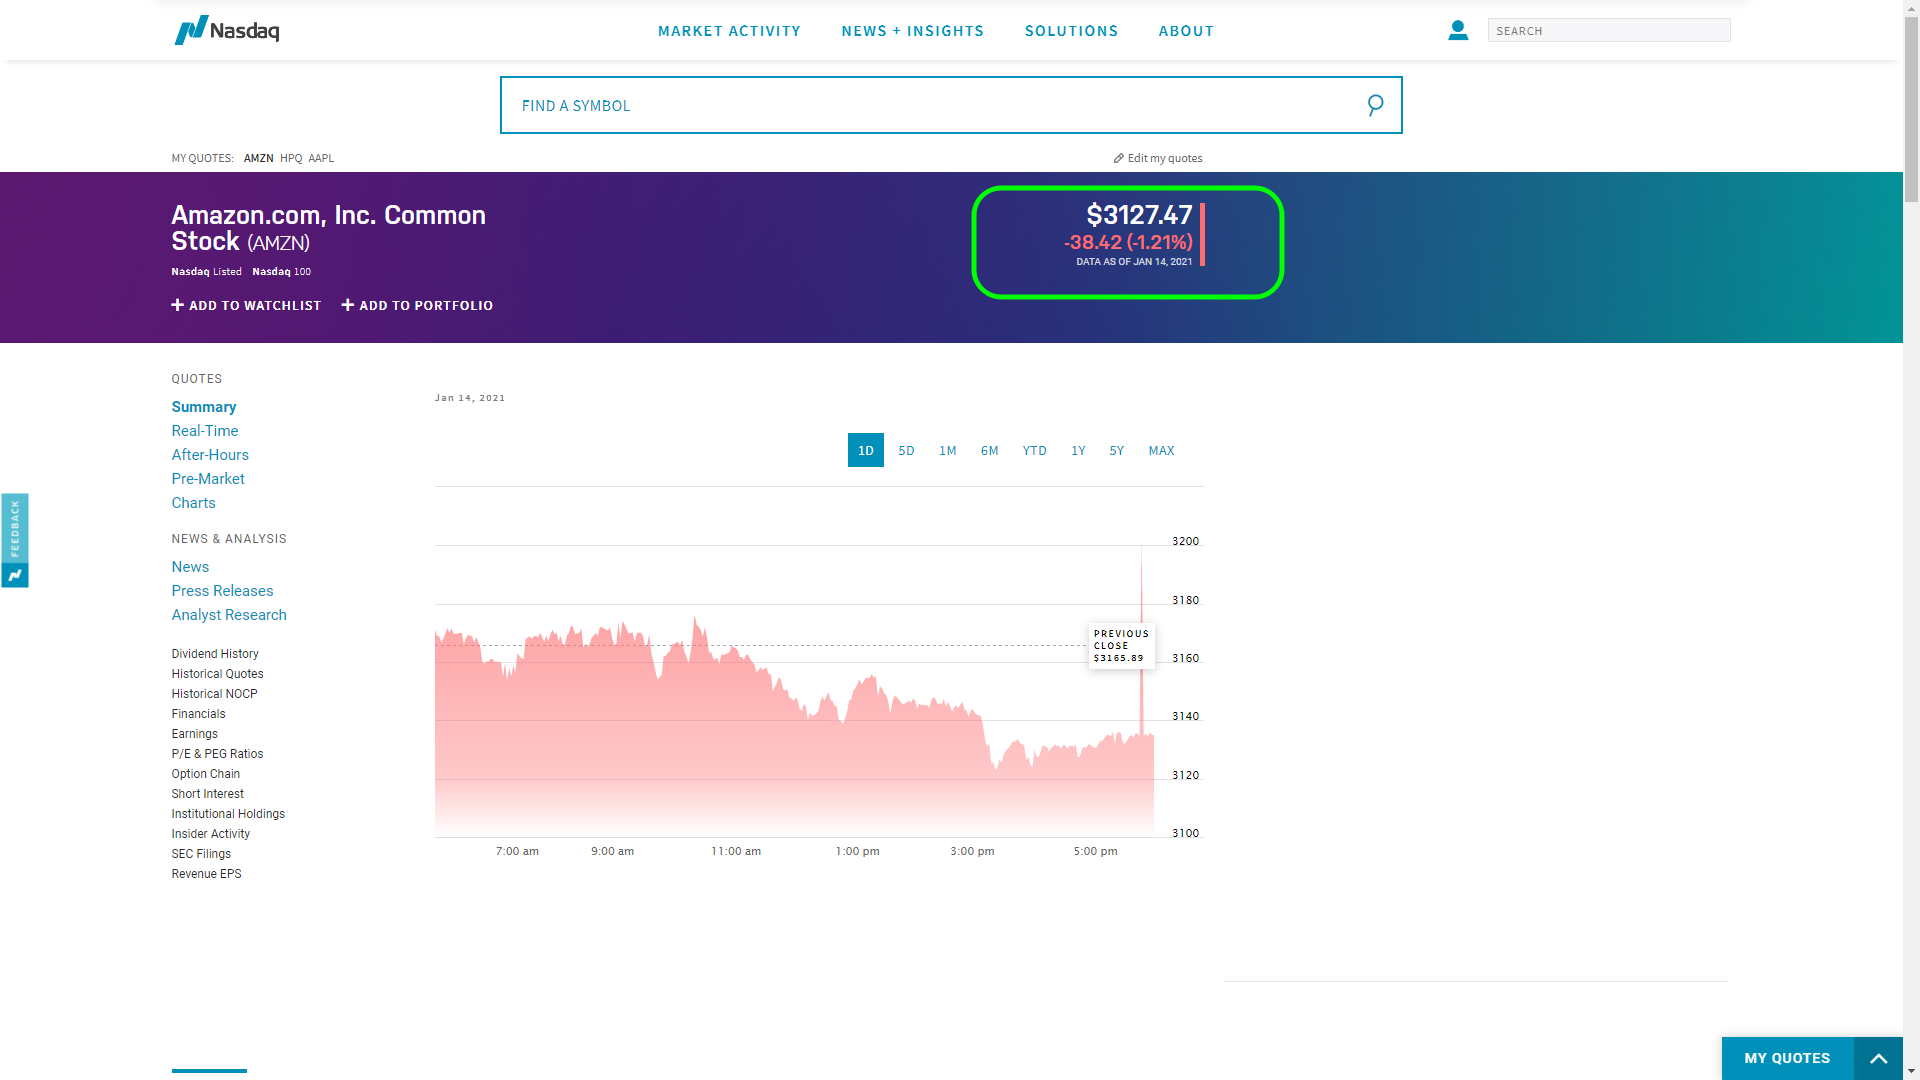This screenshot has width=1920, height=1080.
Task: Focus the top Search field
Action: pyautogui.click(x=1609, y=30)
